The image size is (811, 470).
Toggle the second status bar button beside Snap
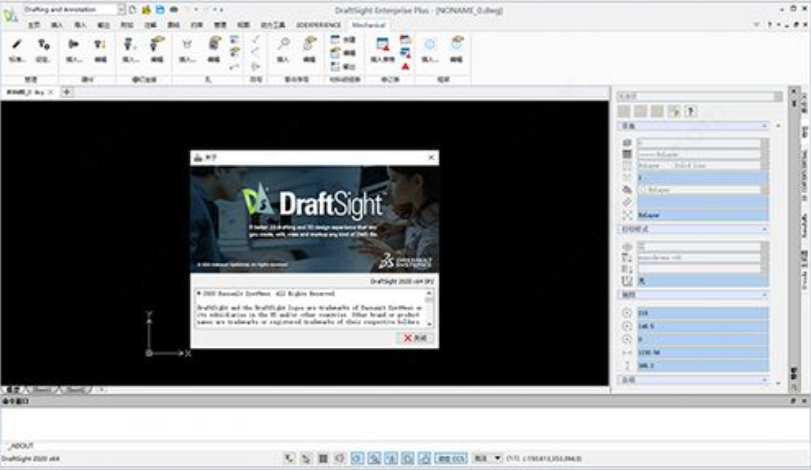306,458
